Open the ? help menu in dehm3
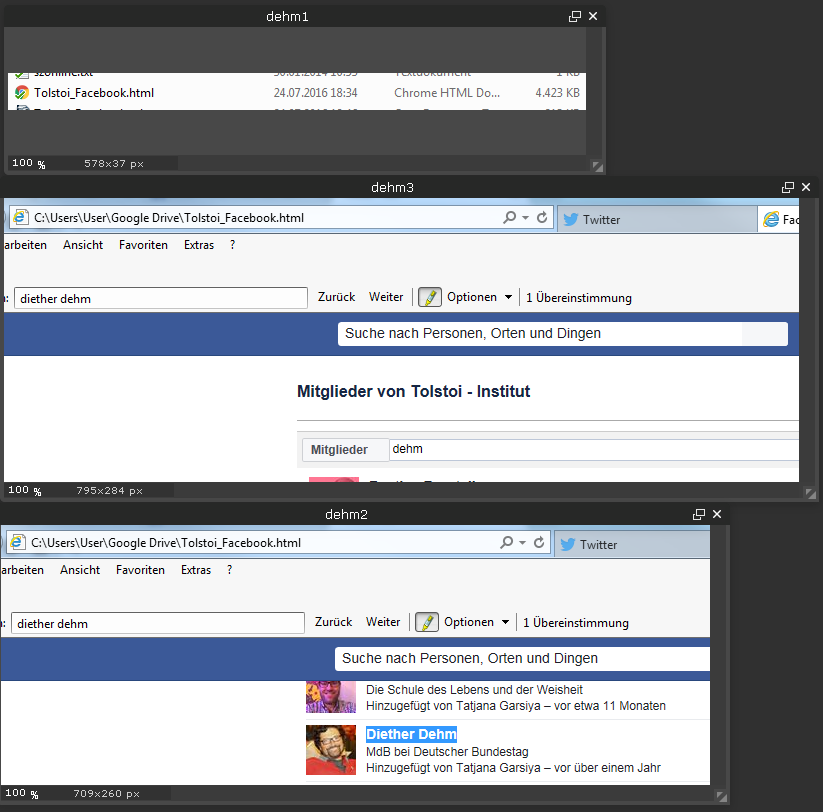Viewport: 823px width, 812px height. point(233,245)
